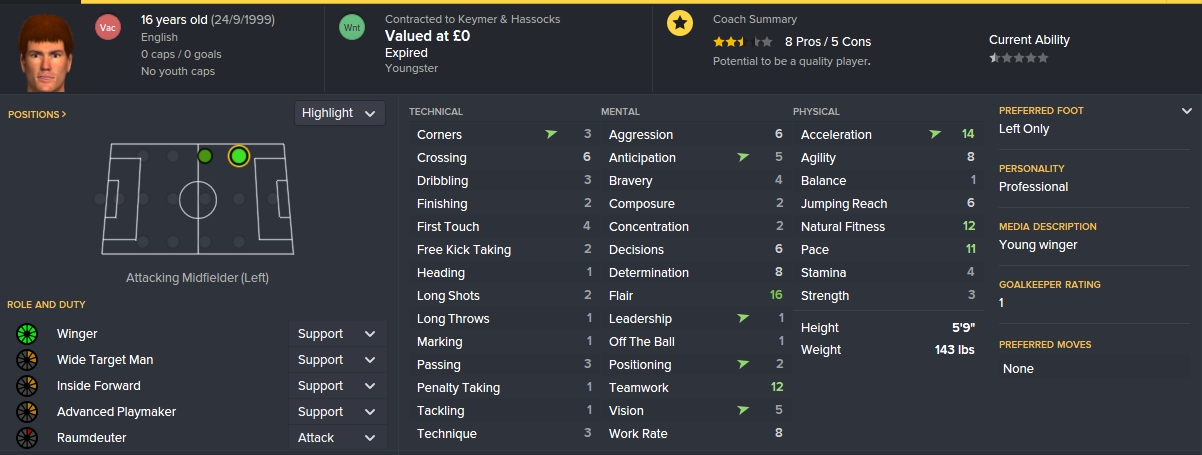Select the highlighted left attacking midfielder position dot
The width and height of the screenshot is (1202, 455).
238,156
